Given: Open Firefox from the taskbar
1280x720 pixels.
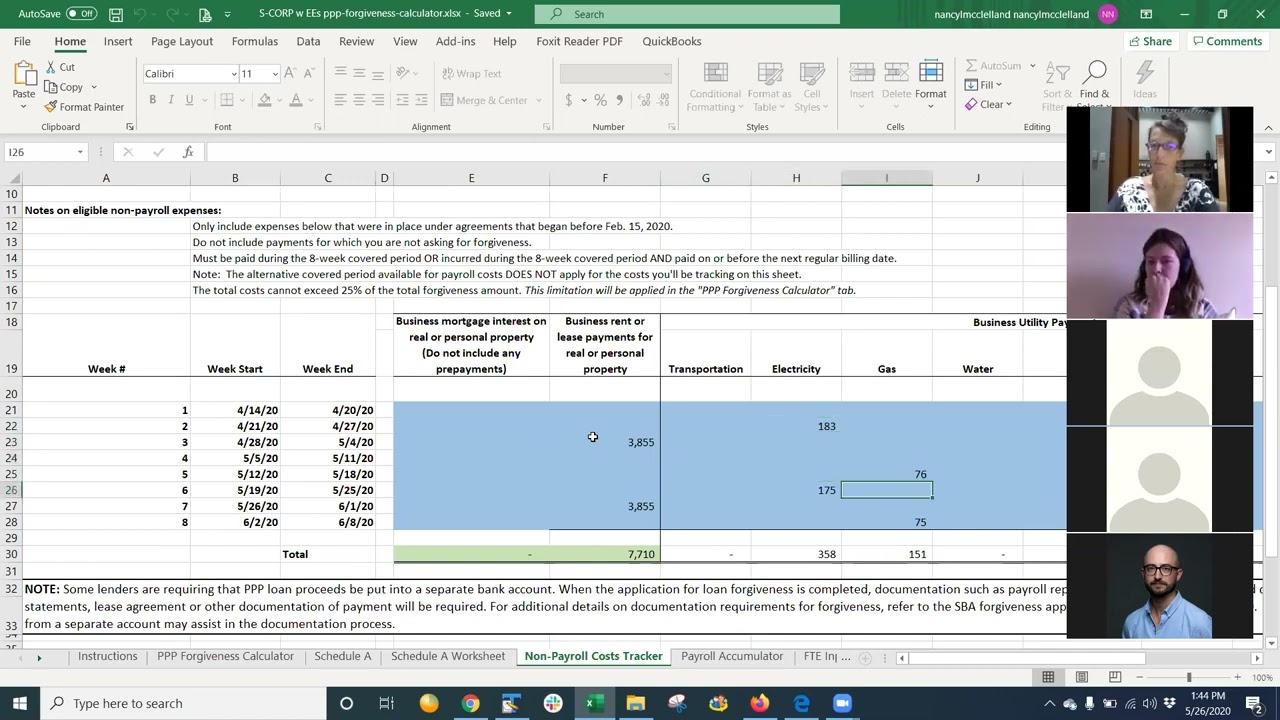Looking at the screenshot, I should (760, 703).
